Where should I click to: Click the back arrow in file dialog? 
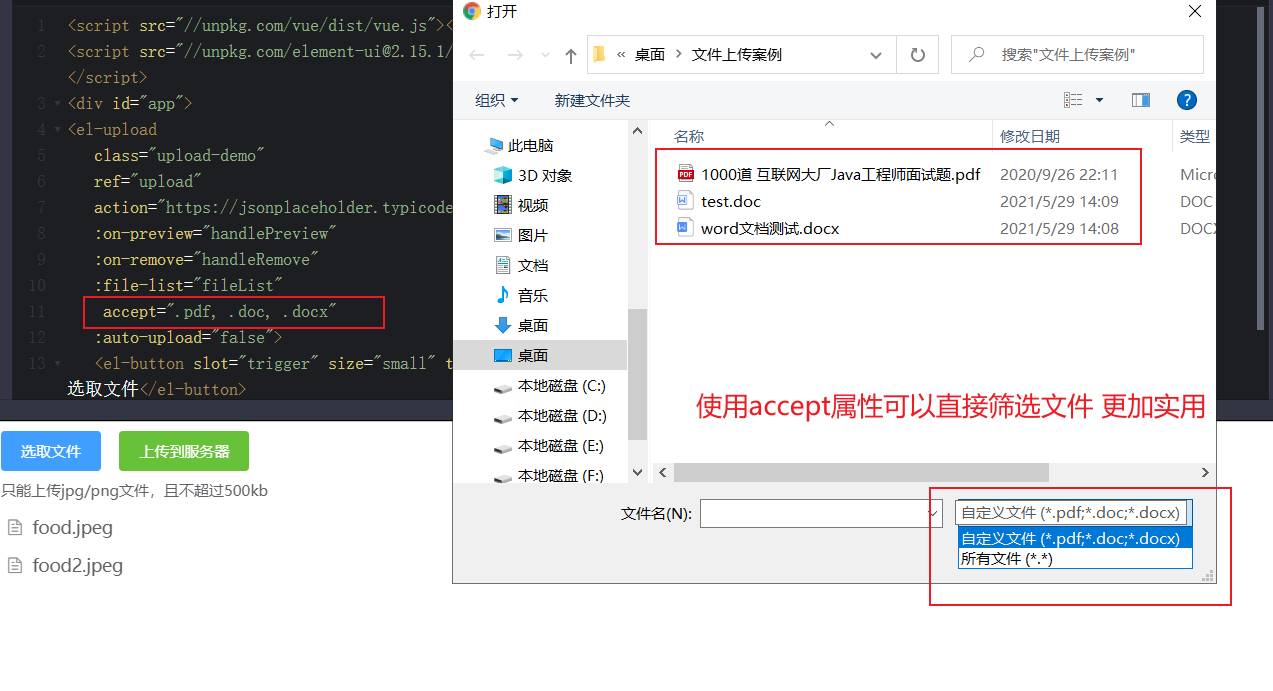(x=476, y=55)
